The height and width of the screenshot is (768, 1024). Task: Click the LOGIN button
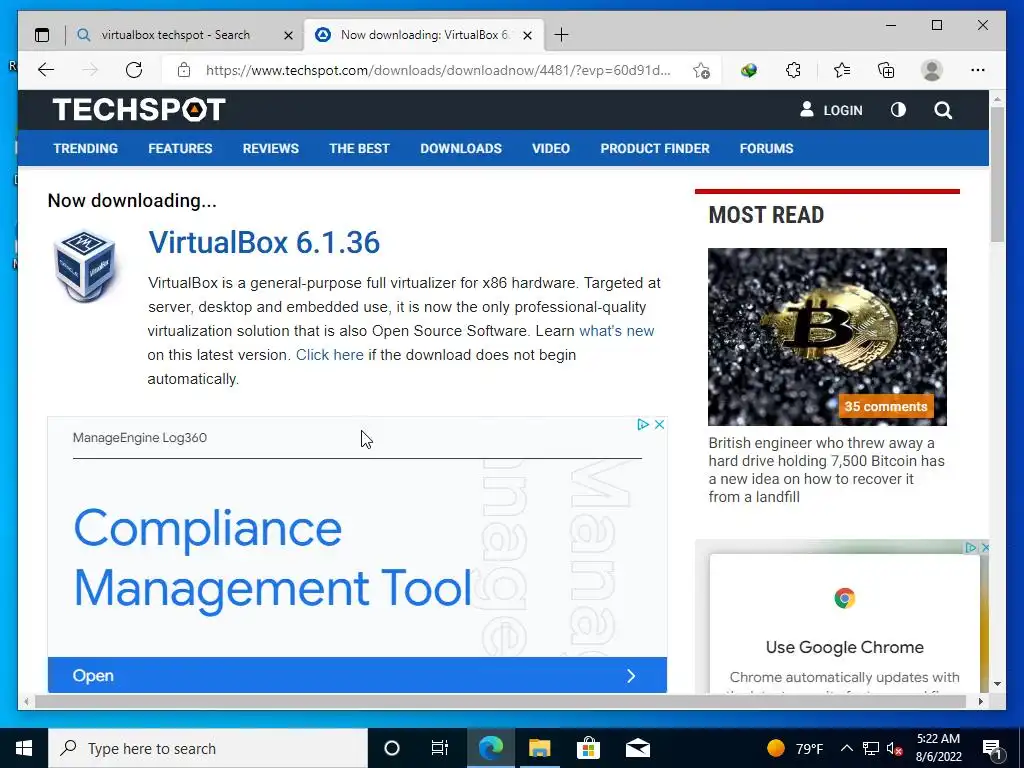click(831, 110)
